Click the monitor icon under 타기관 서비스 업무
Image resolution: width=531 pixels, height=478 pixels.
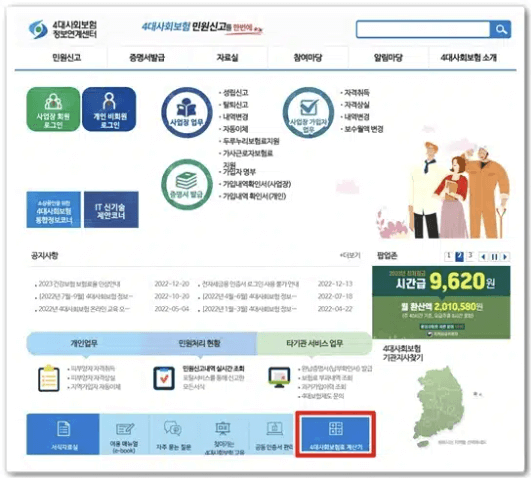point(279,377)
